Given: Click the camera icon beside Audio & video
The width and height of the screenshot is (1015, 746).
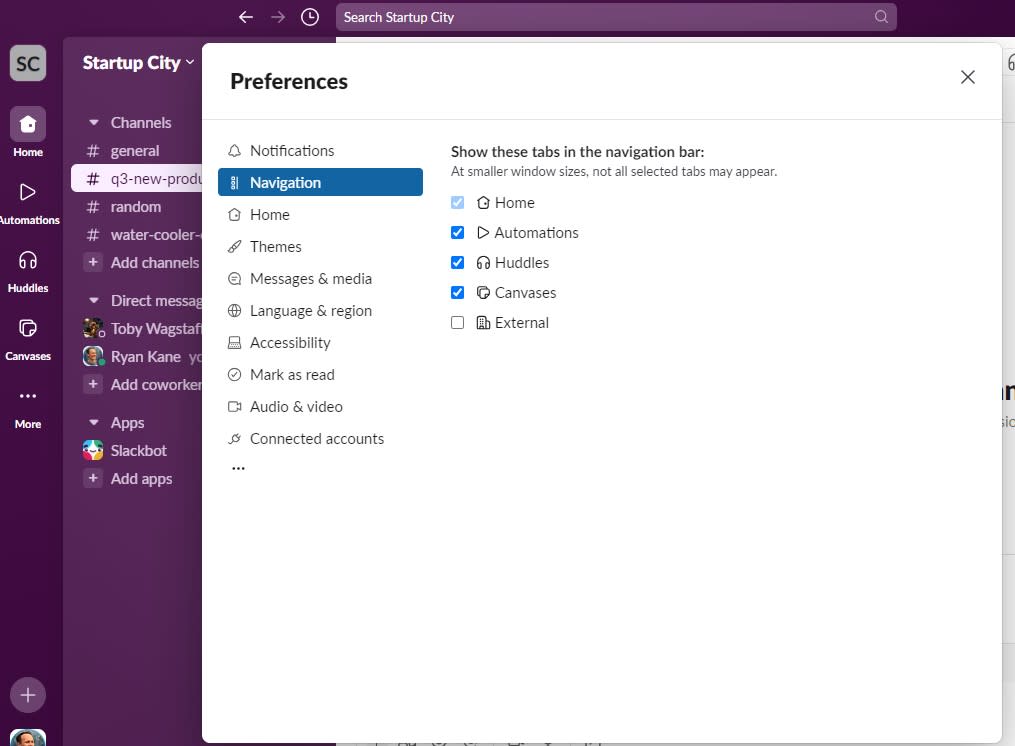Looking at the screenshot, I should click(x=234, y=407).
